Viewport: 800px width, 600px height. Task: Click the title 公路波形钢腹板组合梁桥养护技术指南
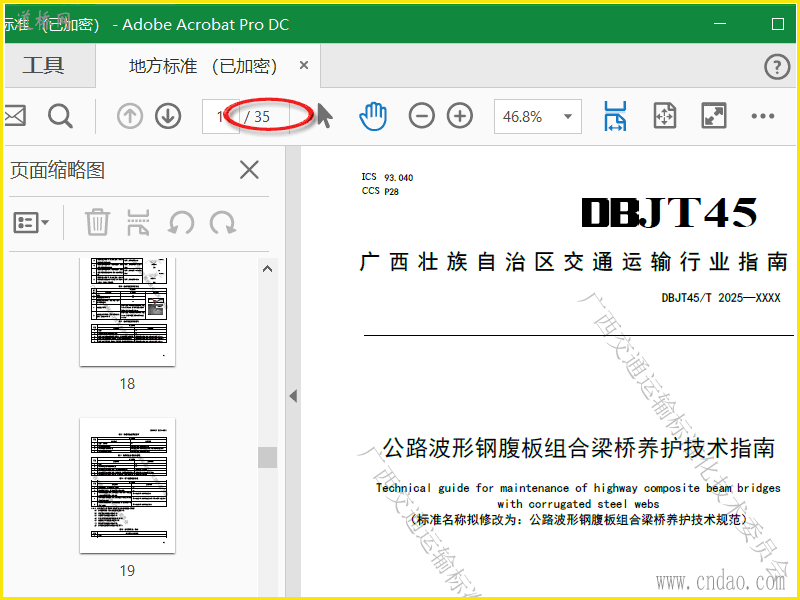[x=579, y=448]
